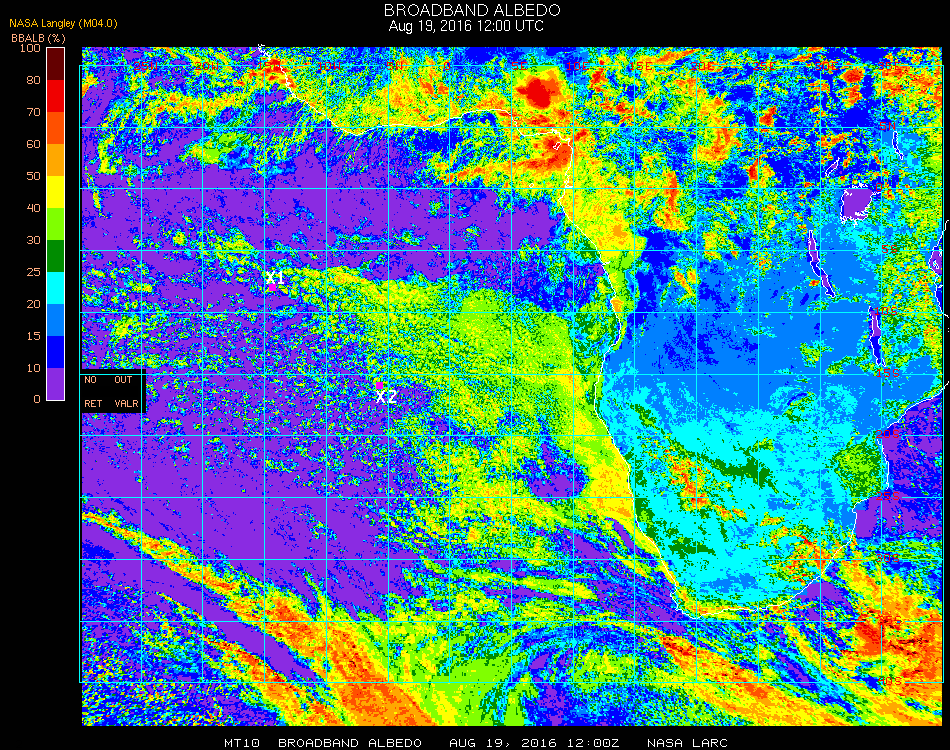Select the yellow 40–50% colorbar segment
This screenshot has height=750, width=950.
coord(56,192)
